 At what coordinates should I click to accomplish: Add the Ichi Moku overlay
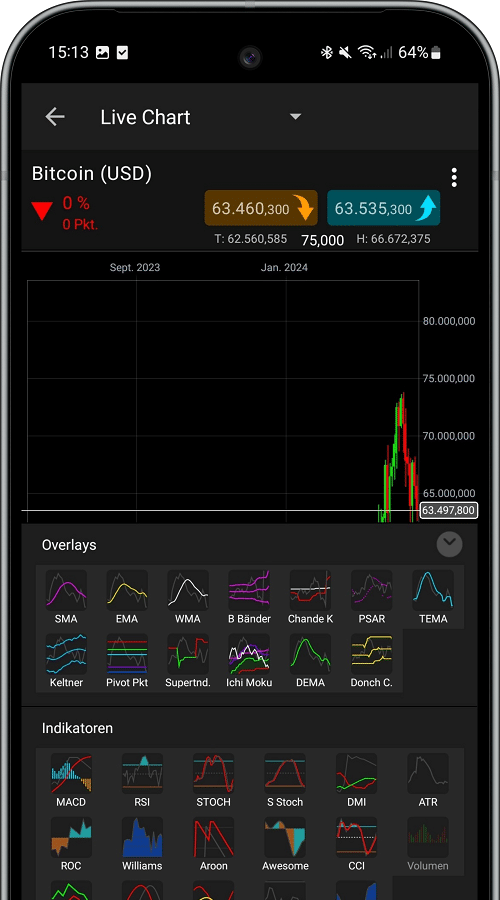[x=249, y=661]
